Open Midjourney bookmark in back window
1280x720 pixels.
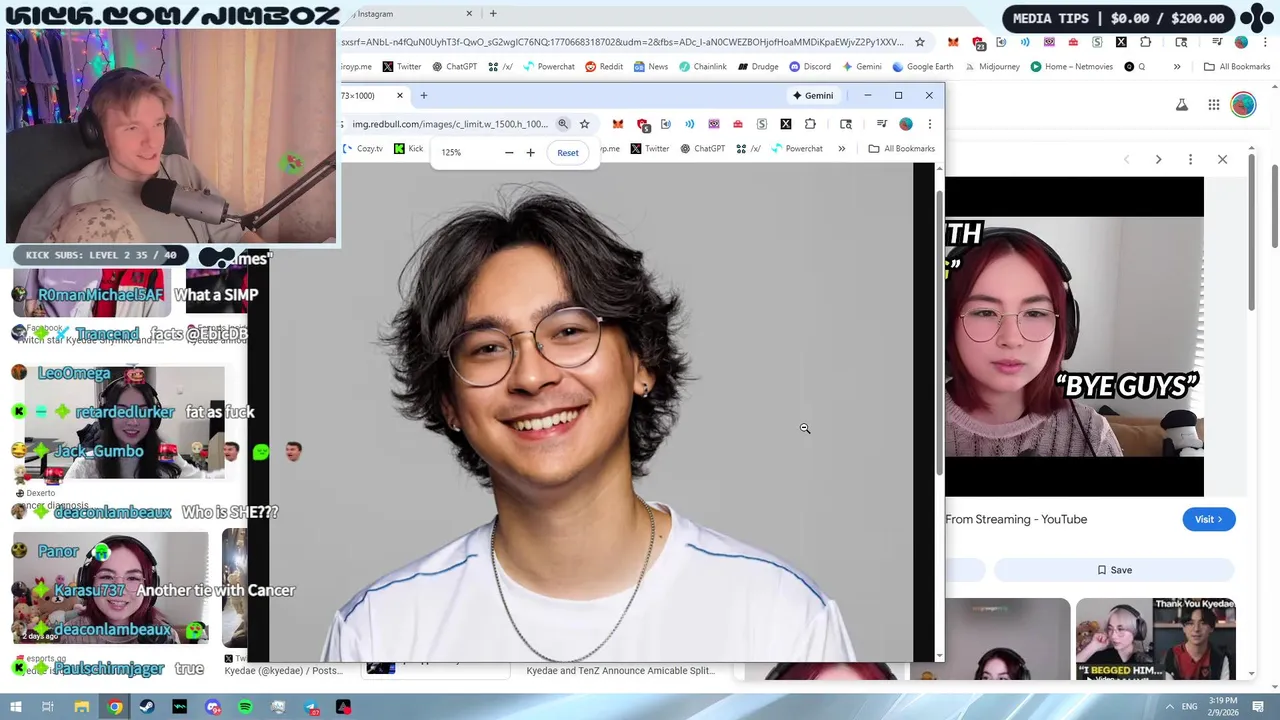991,67
